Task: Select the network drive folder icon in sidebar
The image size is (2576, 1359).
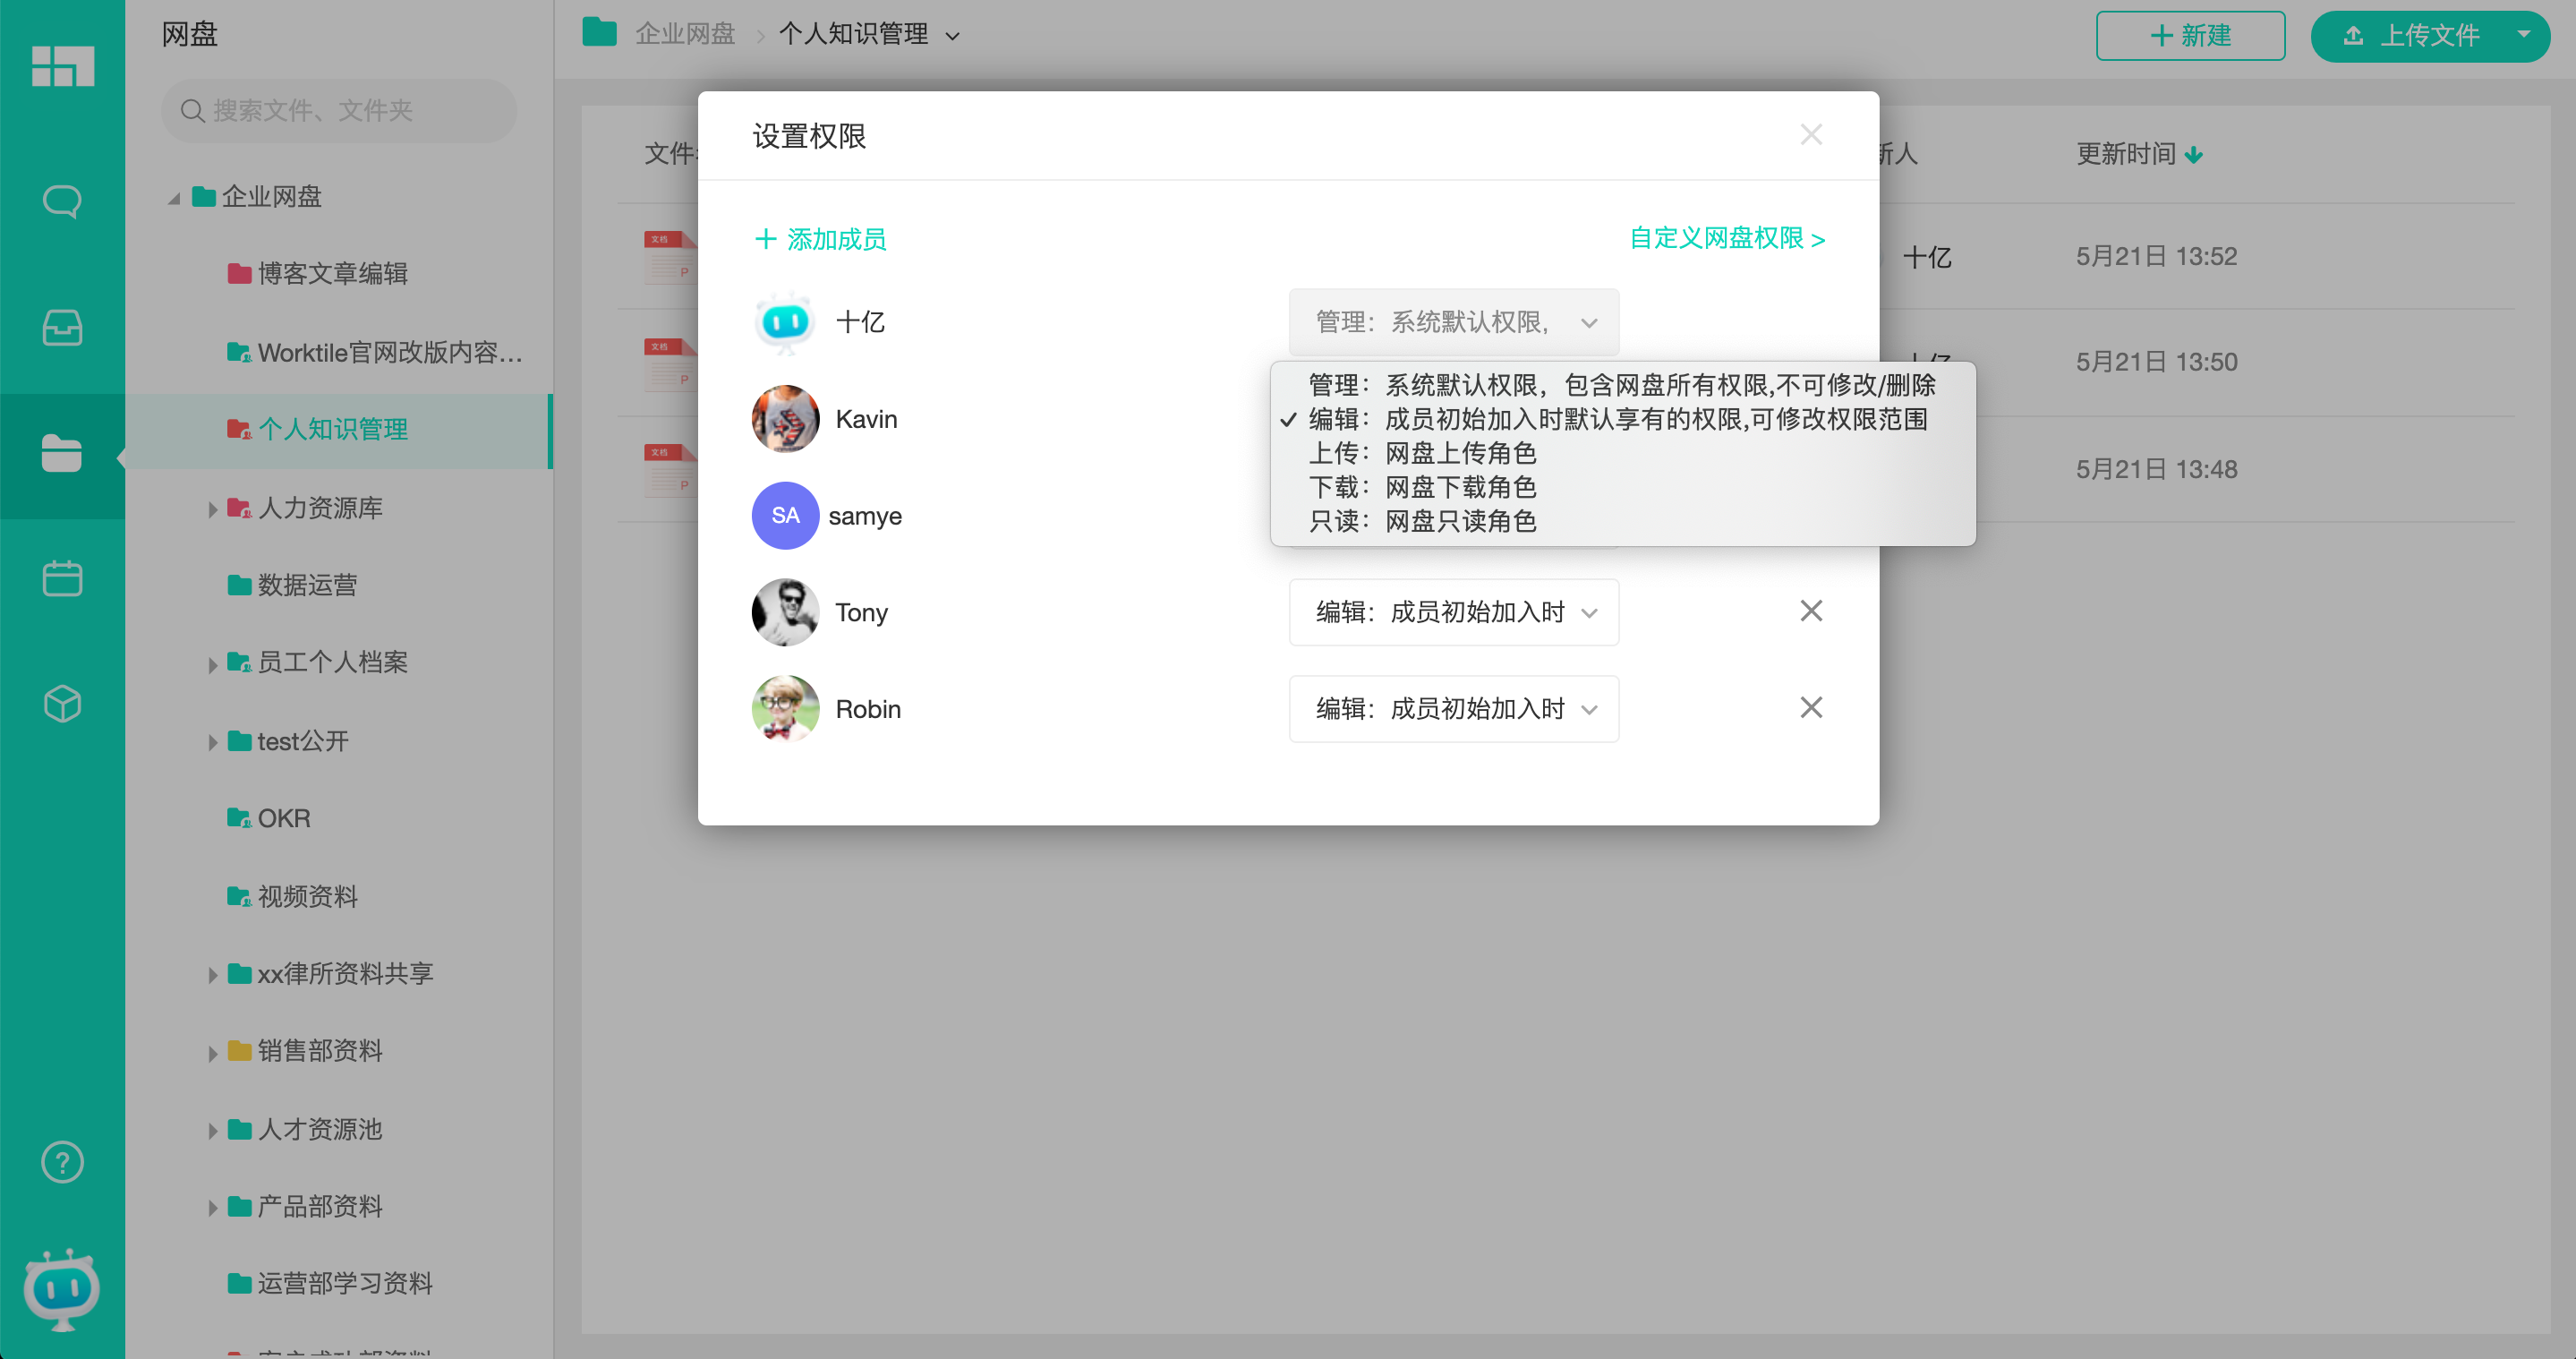Action: (62, 454)
